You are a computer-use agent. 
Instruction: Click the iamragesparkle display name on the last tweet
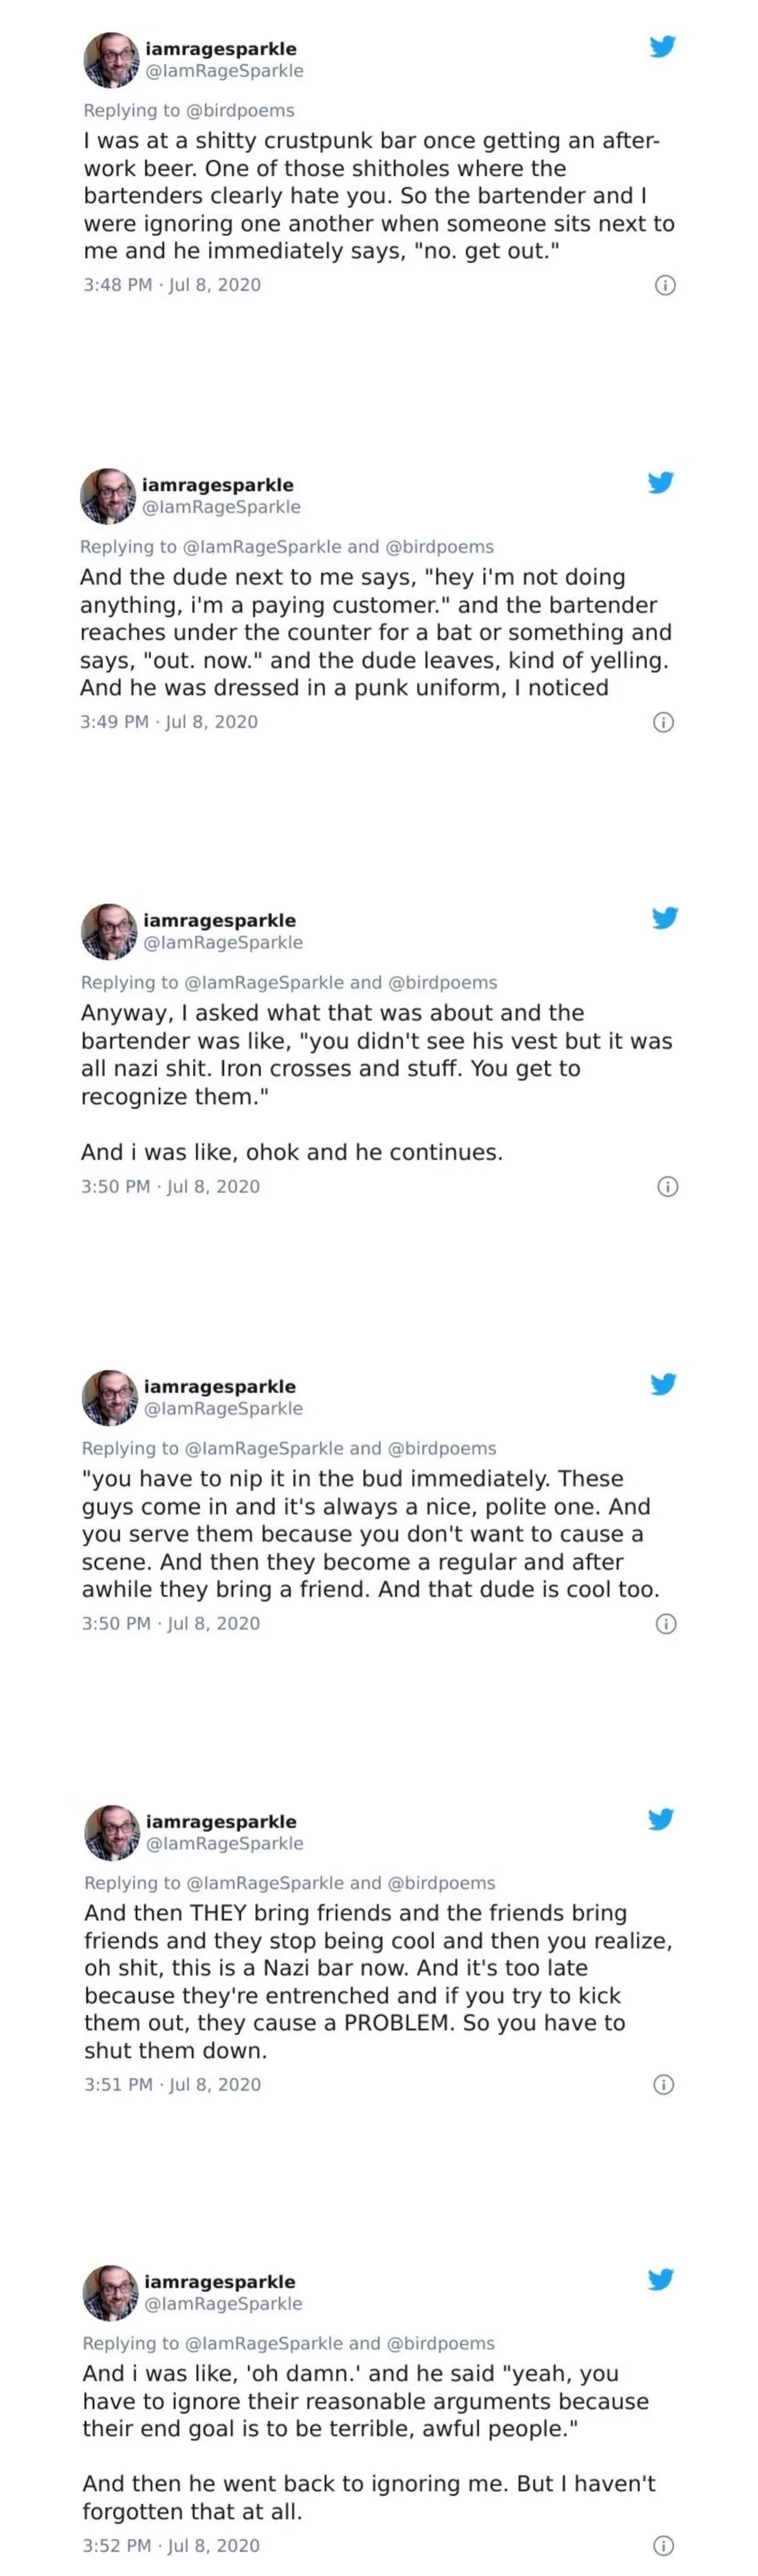[220, 2281]
